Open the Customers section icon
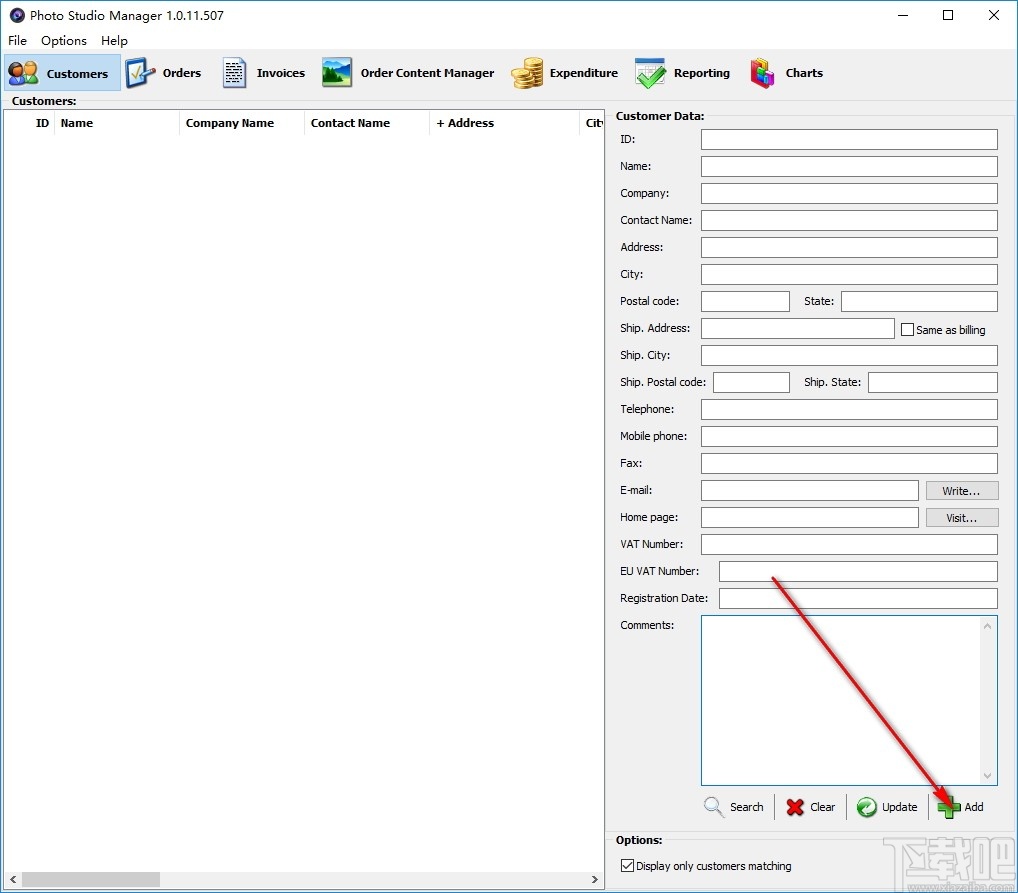This screenshot has width=1018, height=893. (23, 73)
